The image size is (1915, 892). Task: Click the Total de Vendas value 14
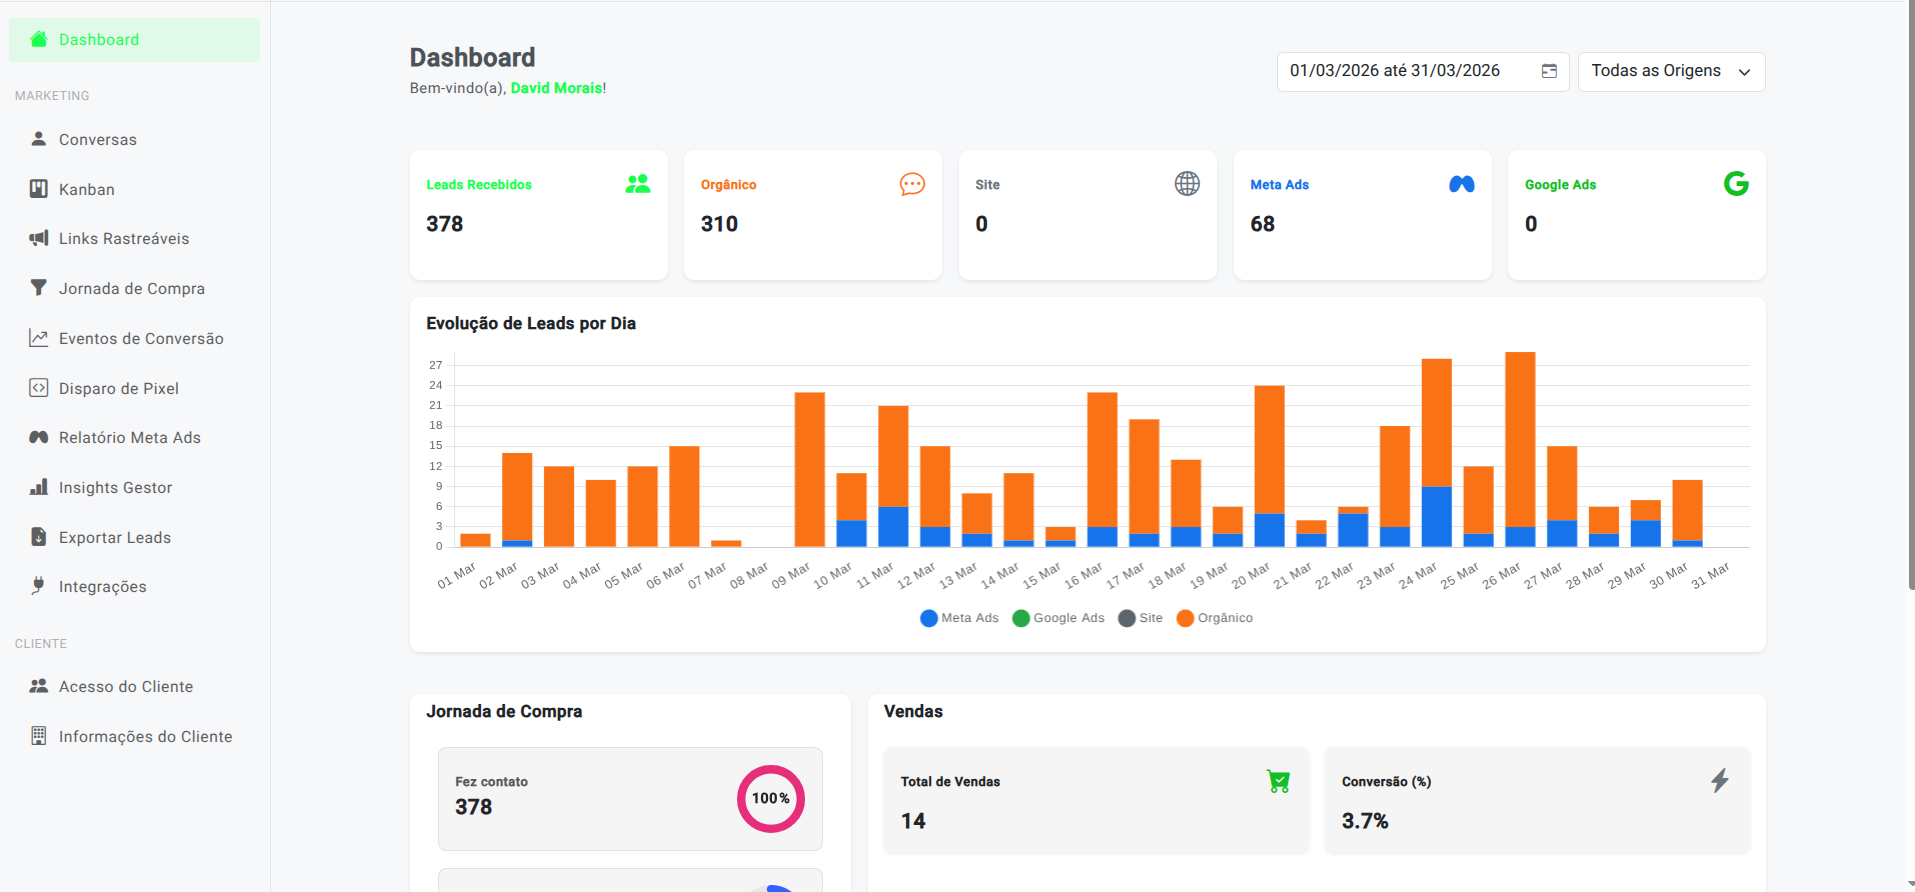[913, 821]
